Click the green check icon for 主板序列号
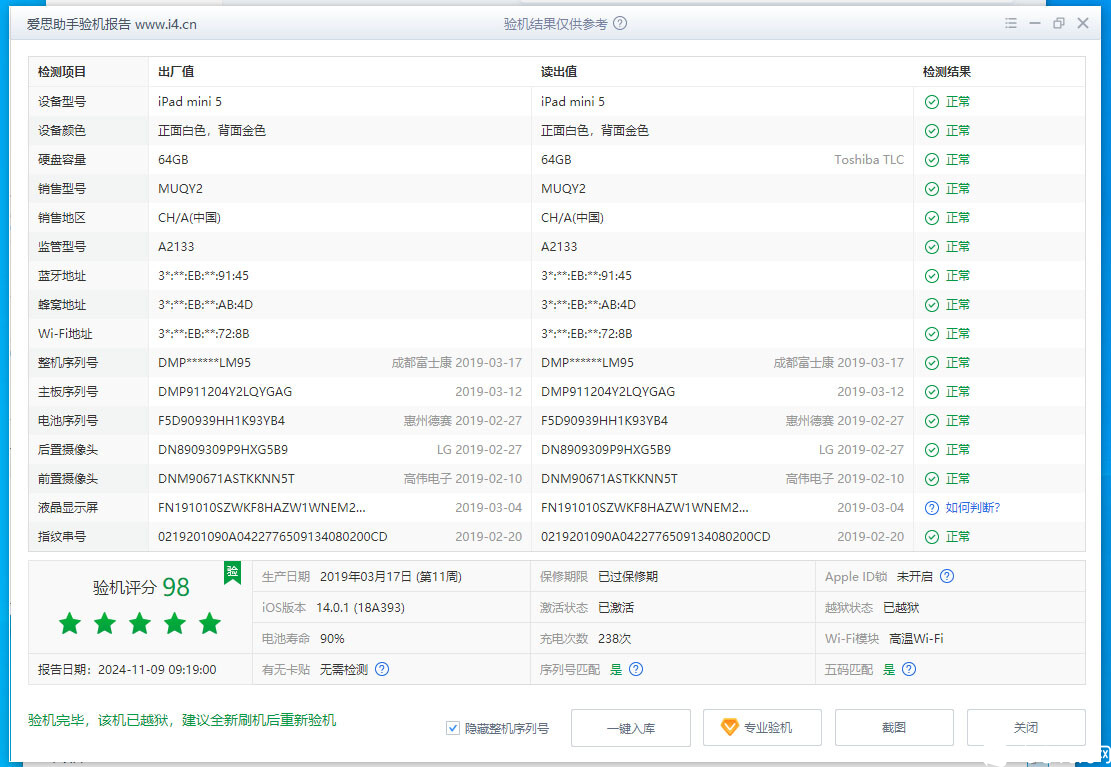 932,393
